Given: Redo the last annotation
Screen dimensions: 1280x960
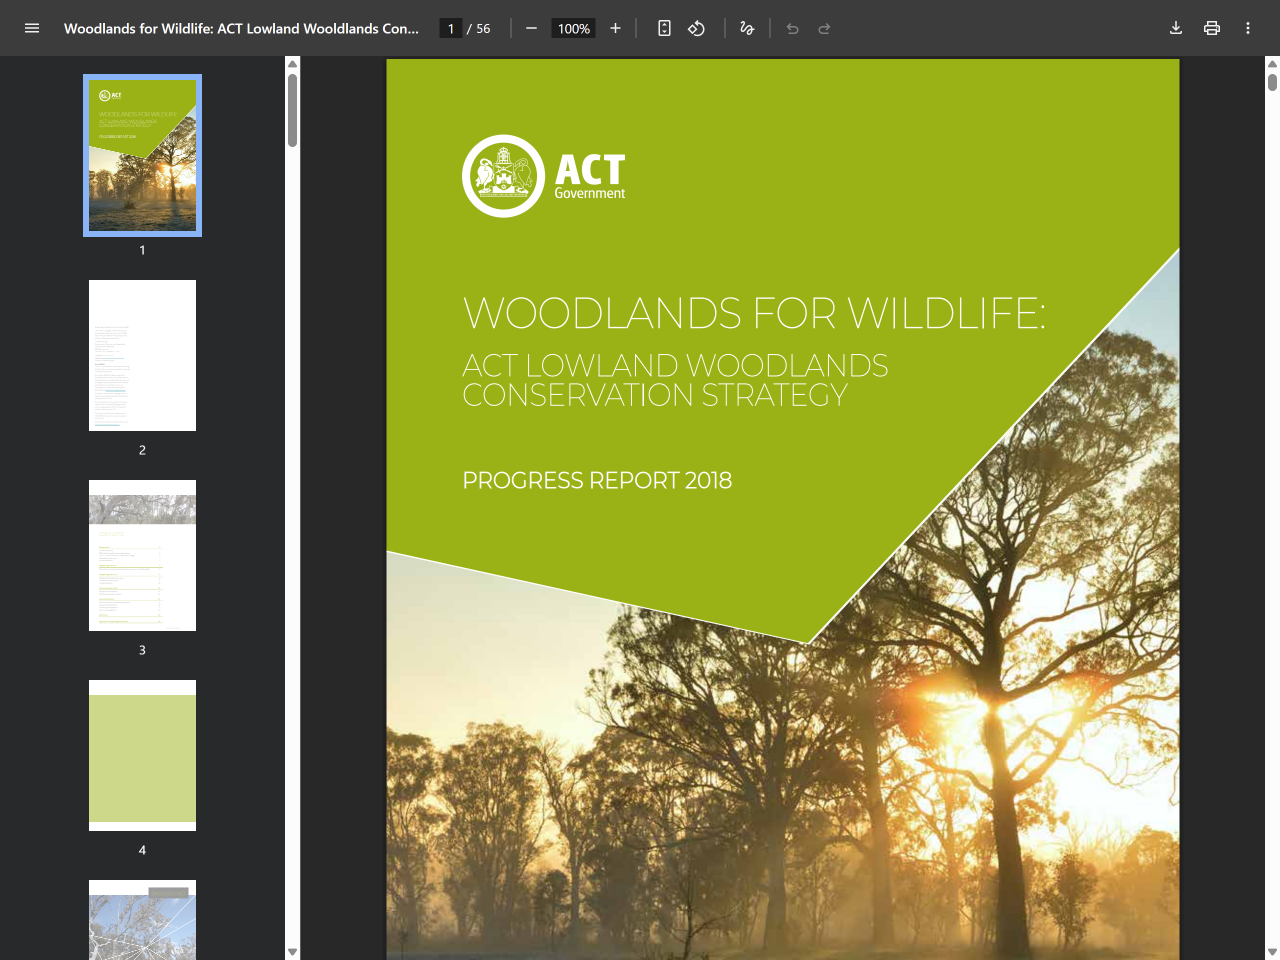Looking at the screenshot, I should [824, 28].
